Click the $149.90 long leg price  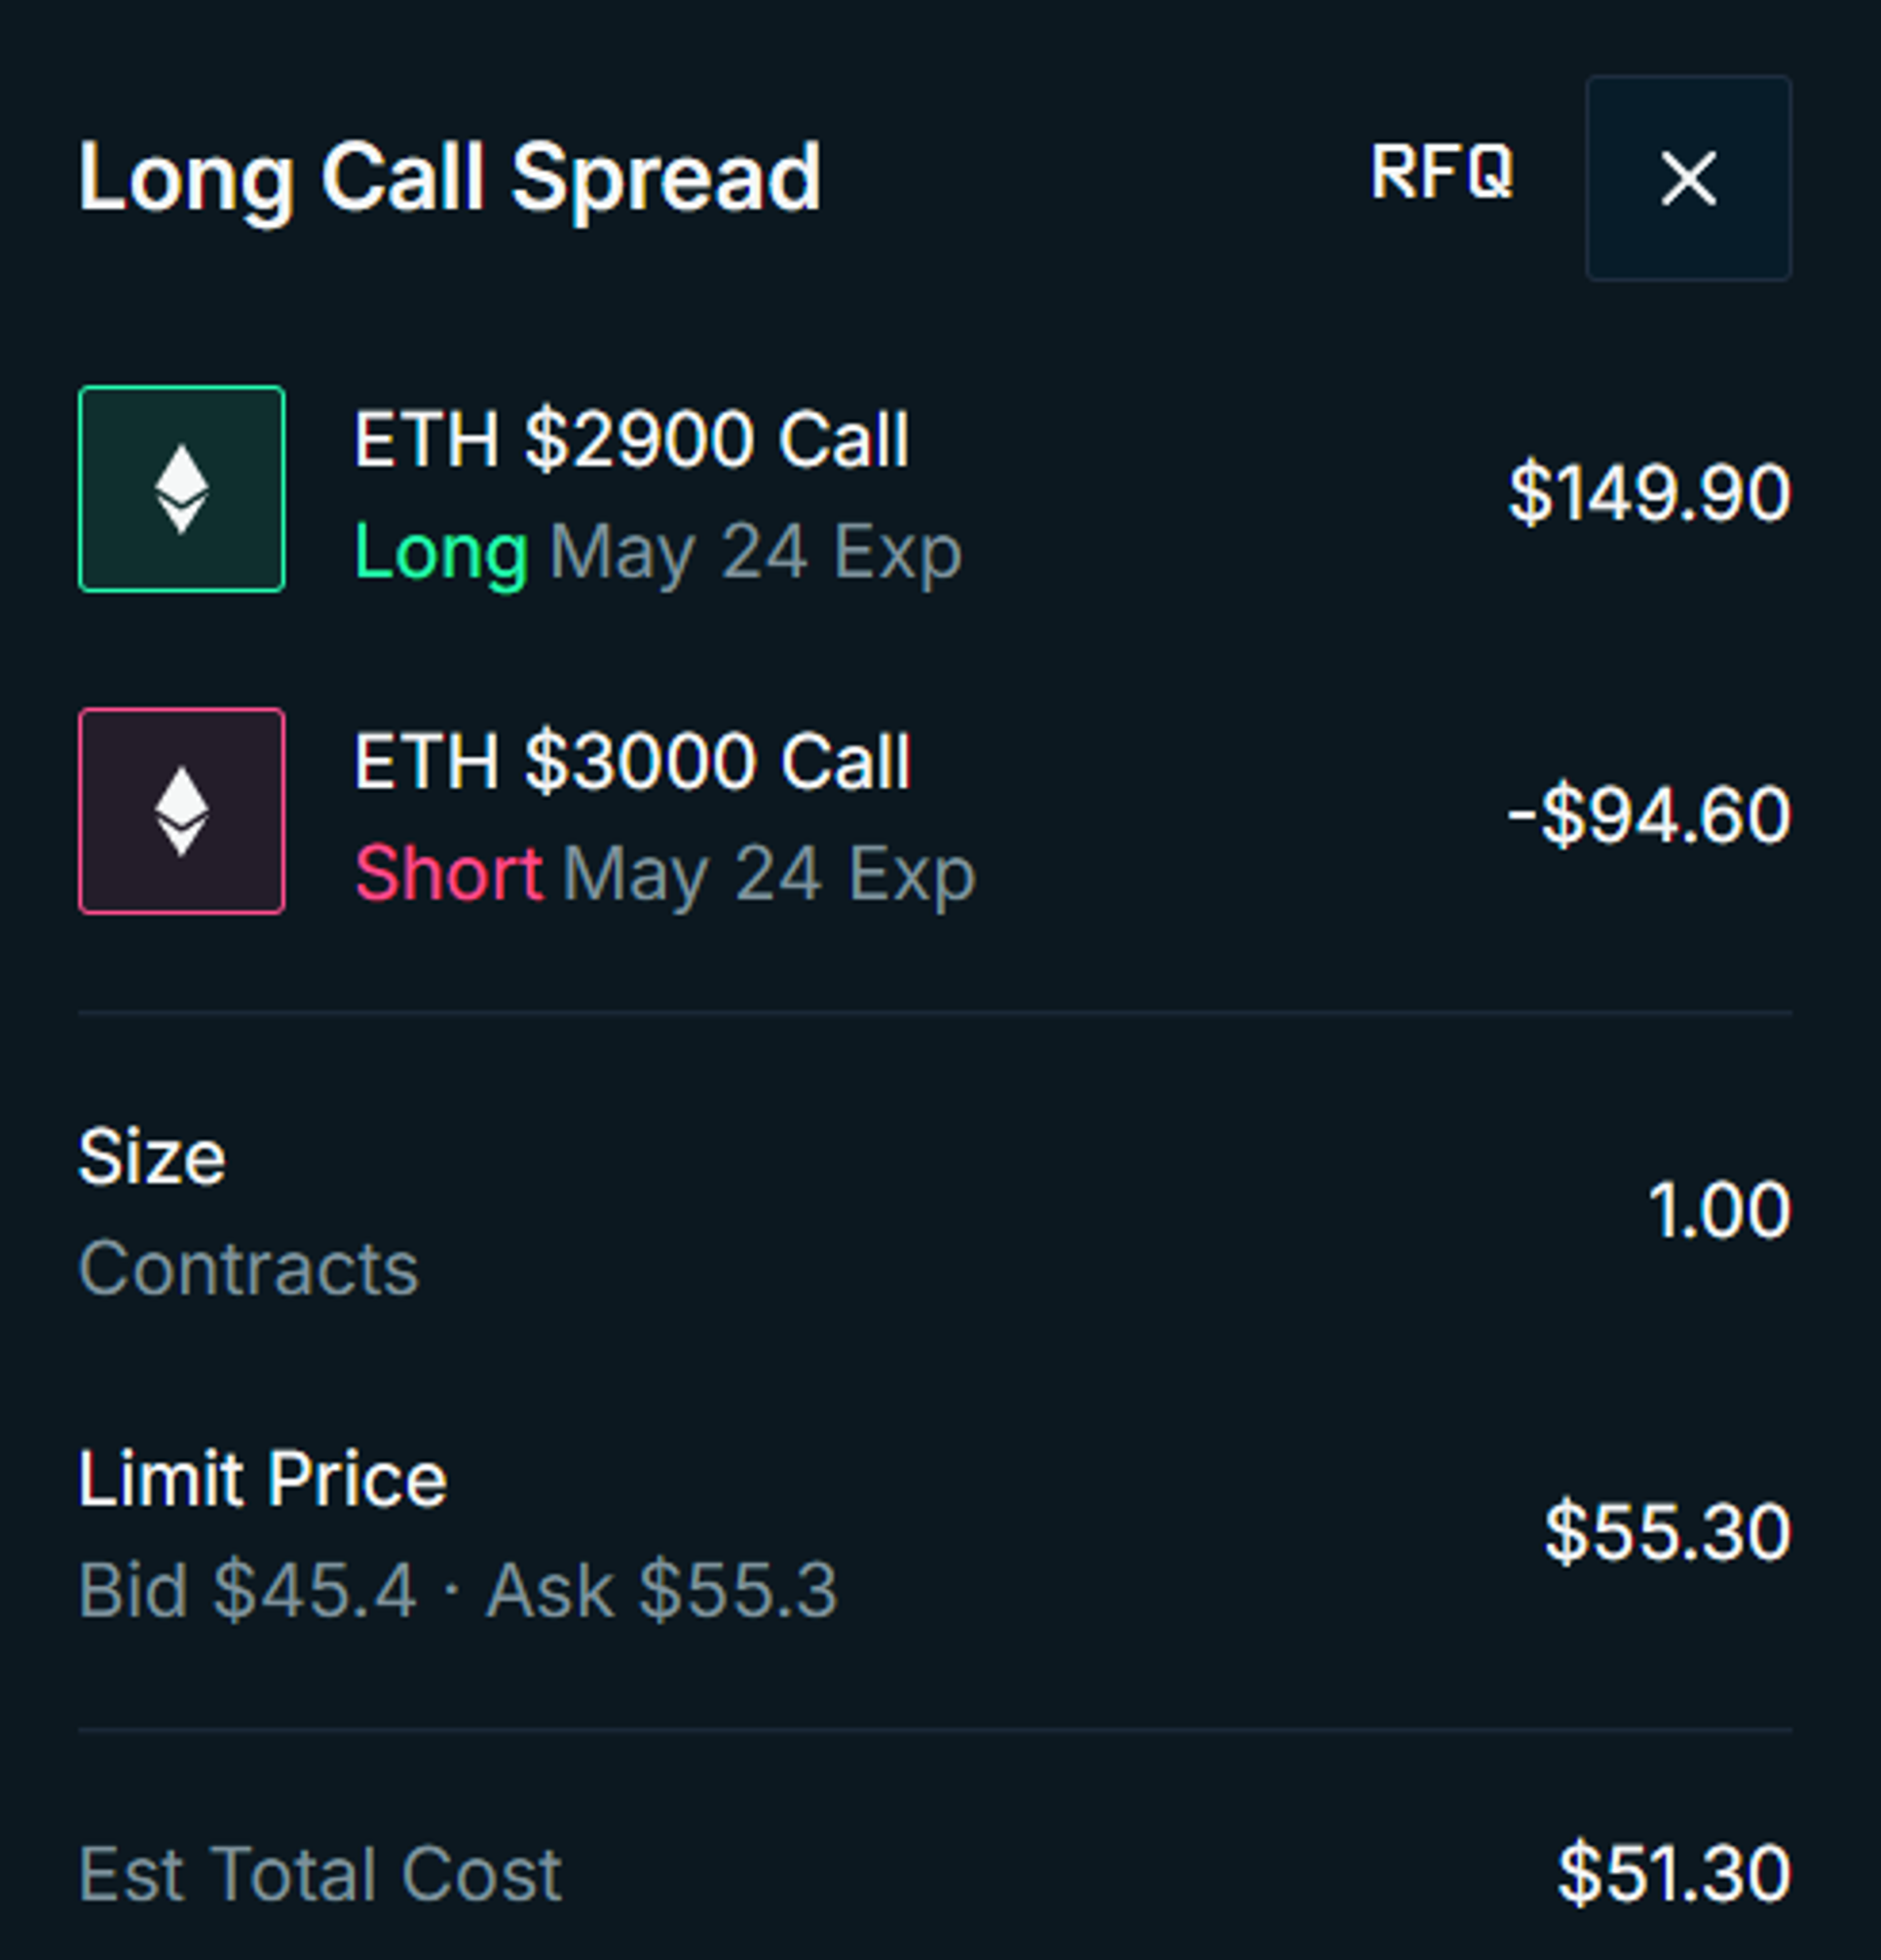pyautogui.click(x=1649, y=492)
